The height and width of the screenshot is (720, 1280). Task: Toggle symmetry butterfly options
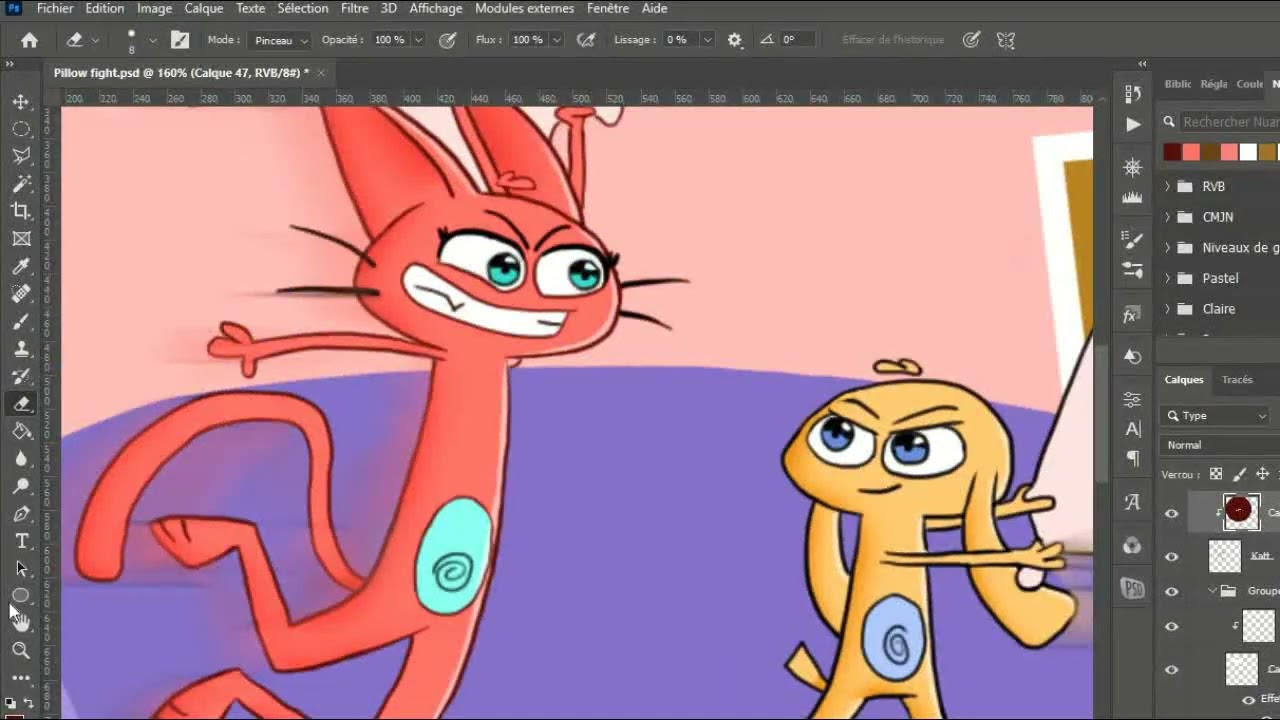point(1006,40)
